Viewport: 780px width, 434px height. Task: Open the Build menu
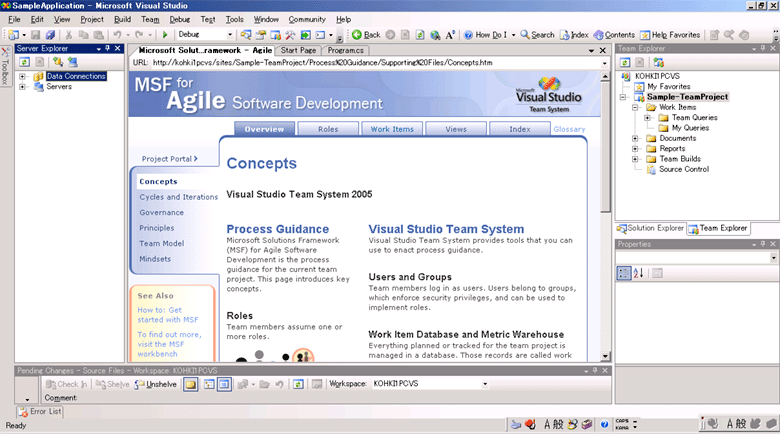click(122, 19)
